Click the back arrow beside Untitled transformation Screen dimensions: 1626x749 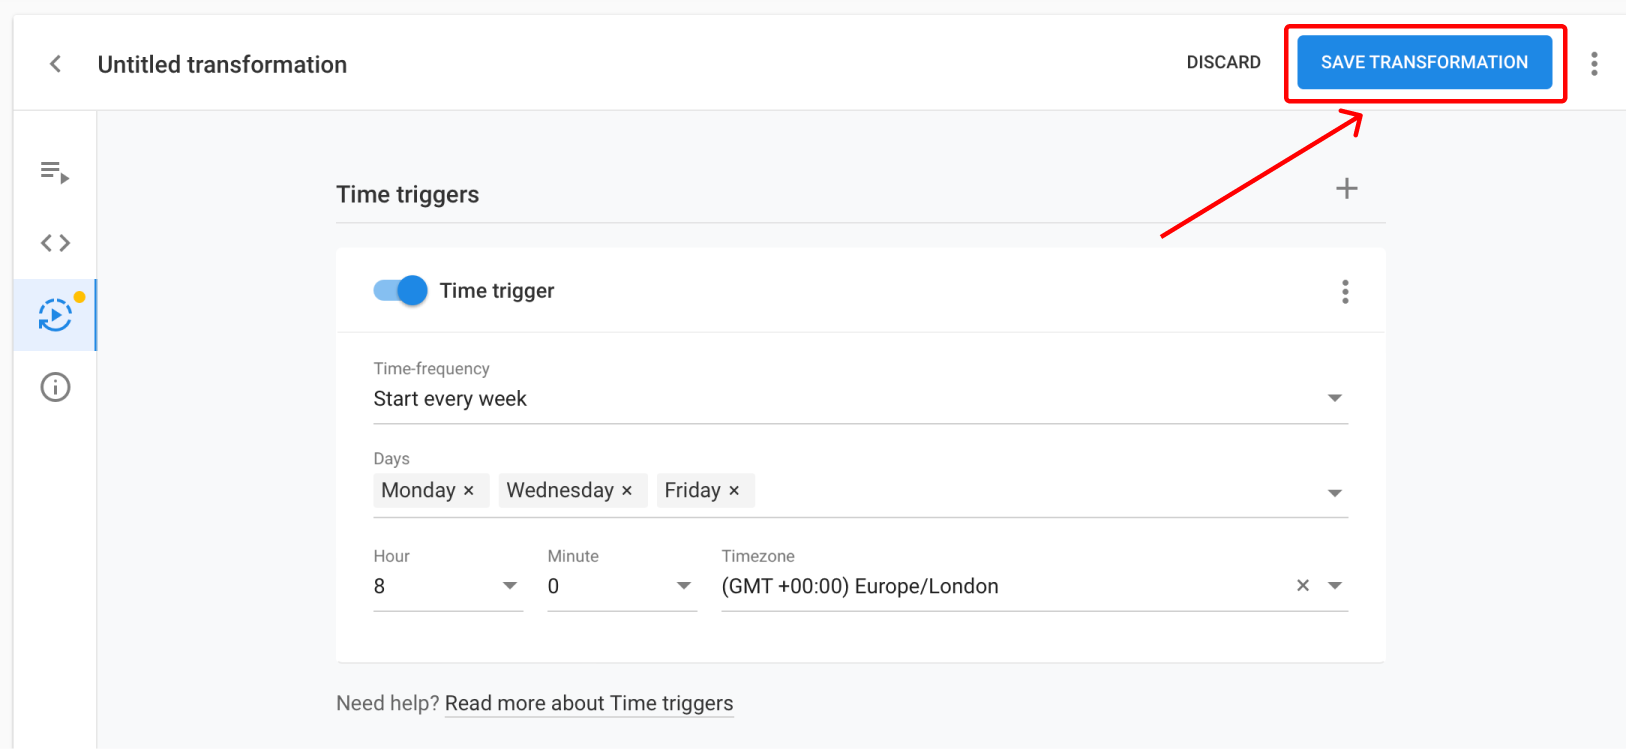tap(55, 64)
